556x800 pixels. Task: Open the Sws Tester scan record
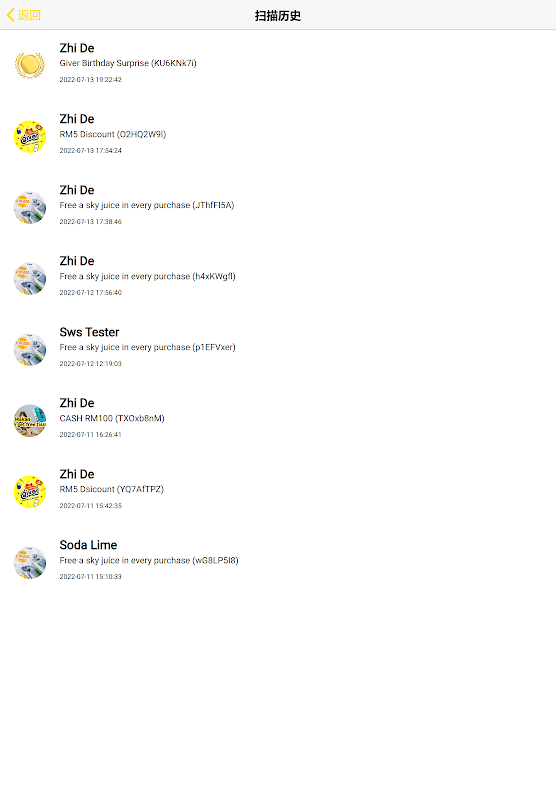(278, 349)
